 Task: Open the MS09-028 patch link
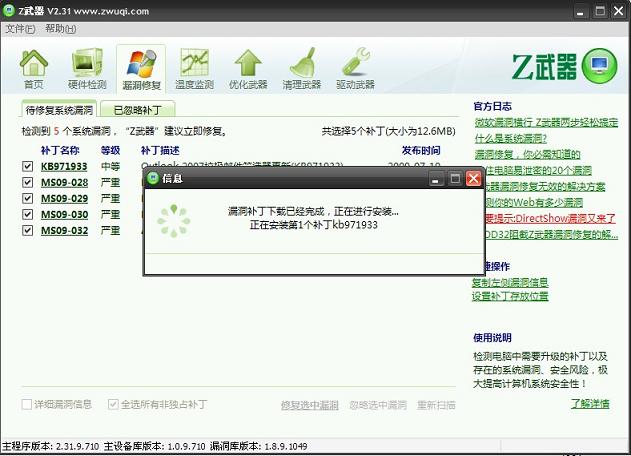coord(64,182)
